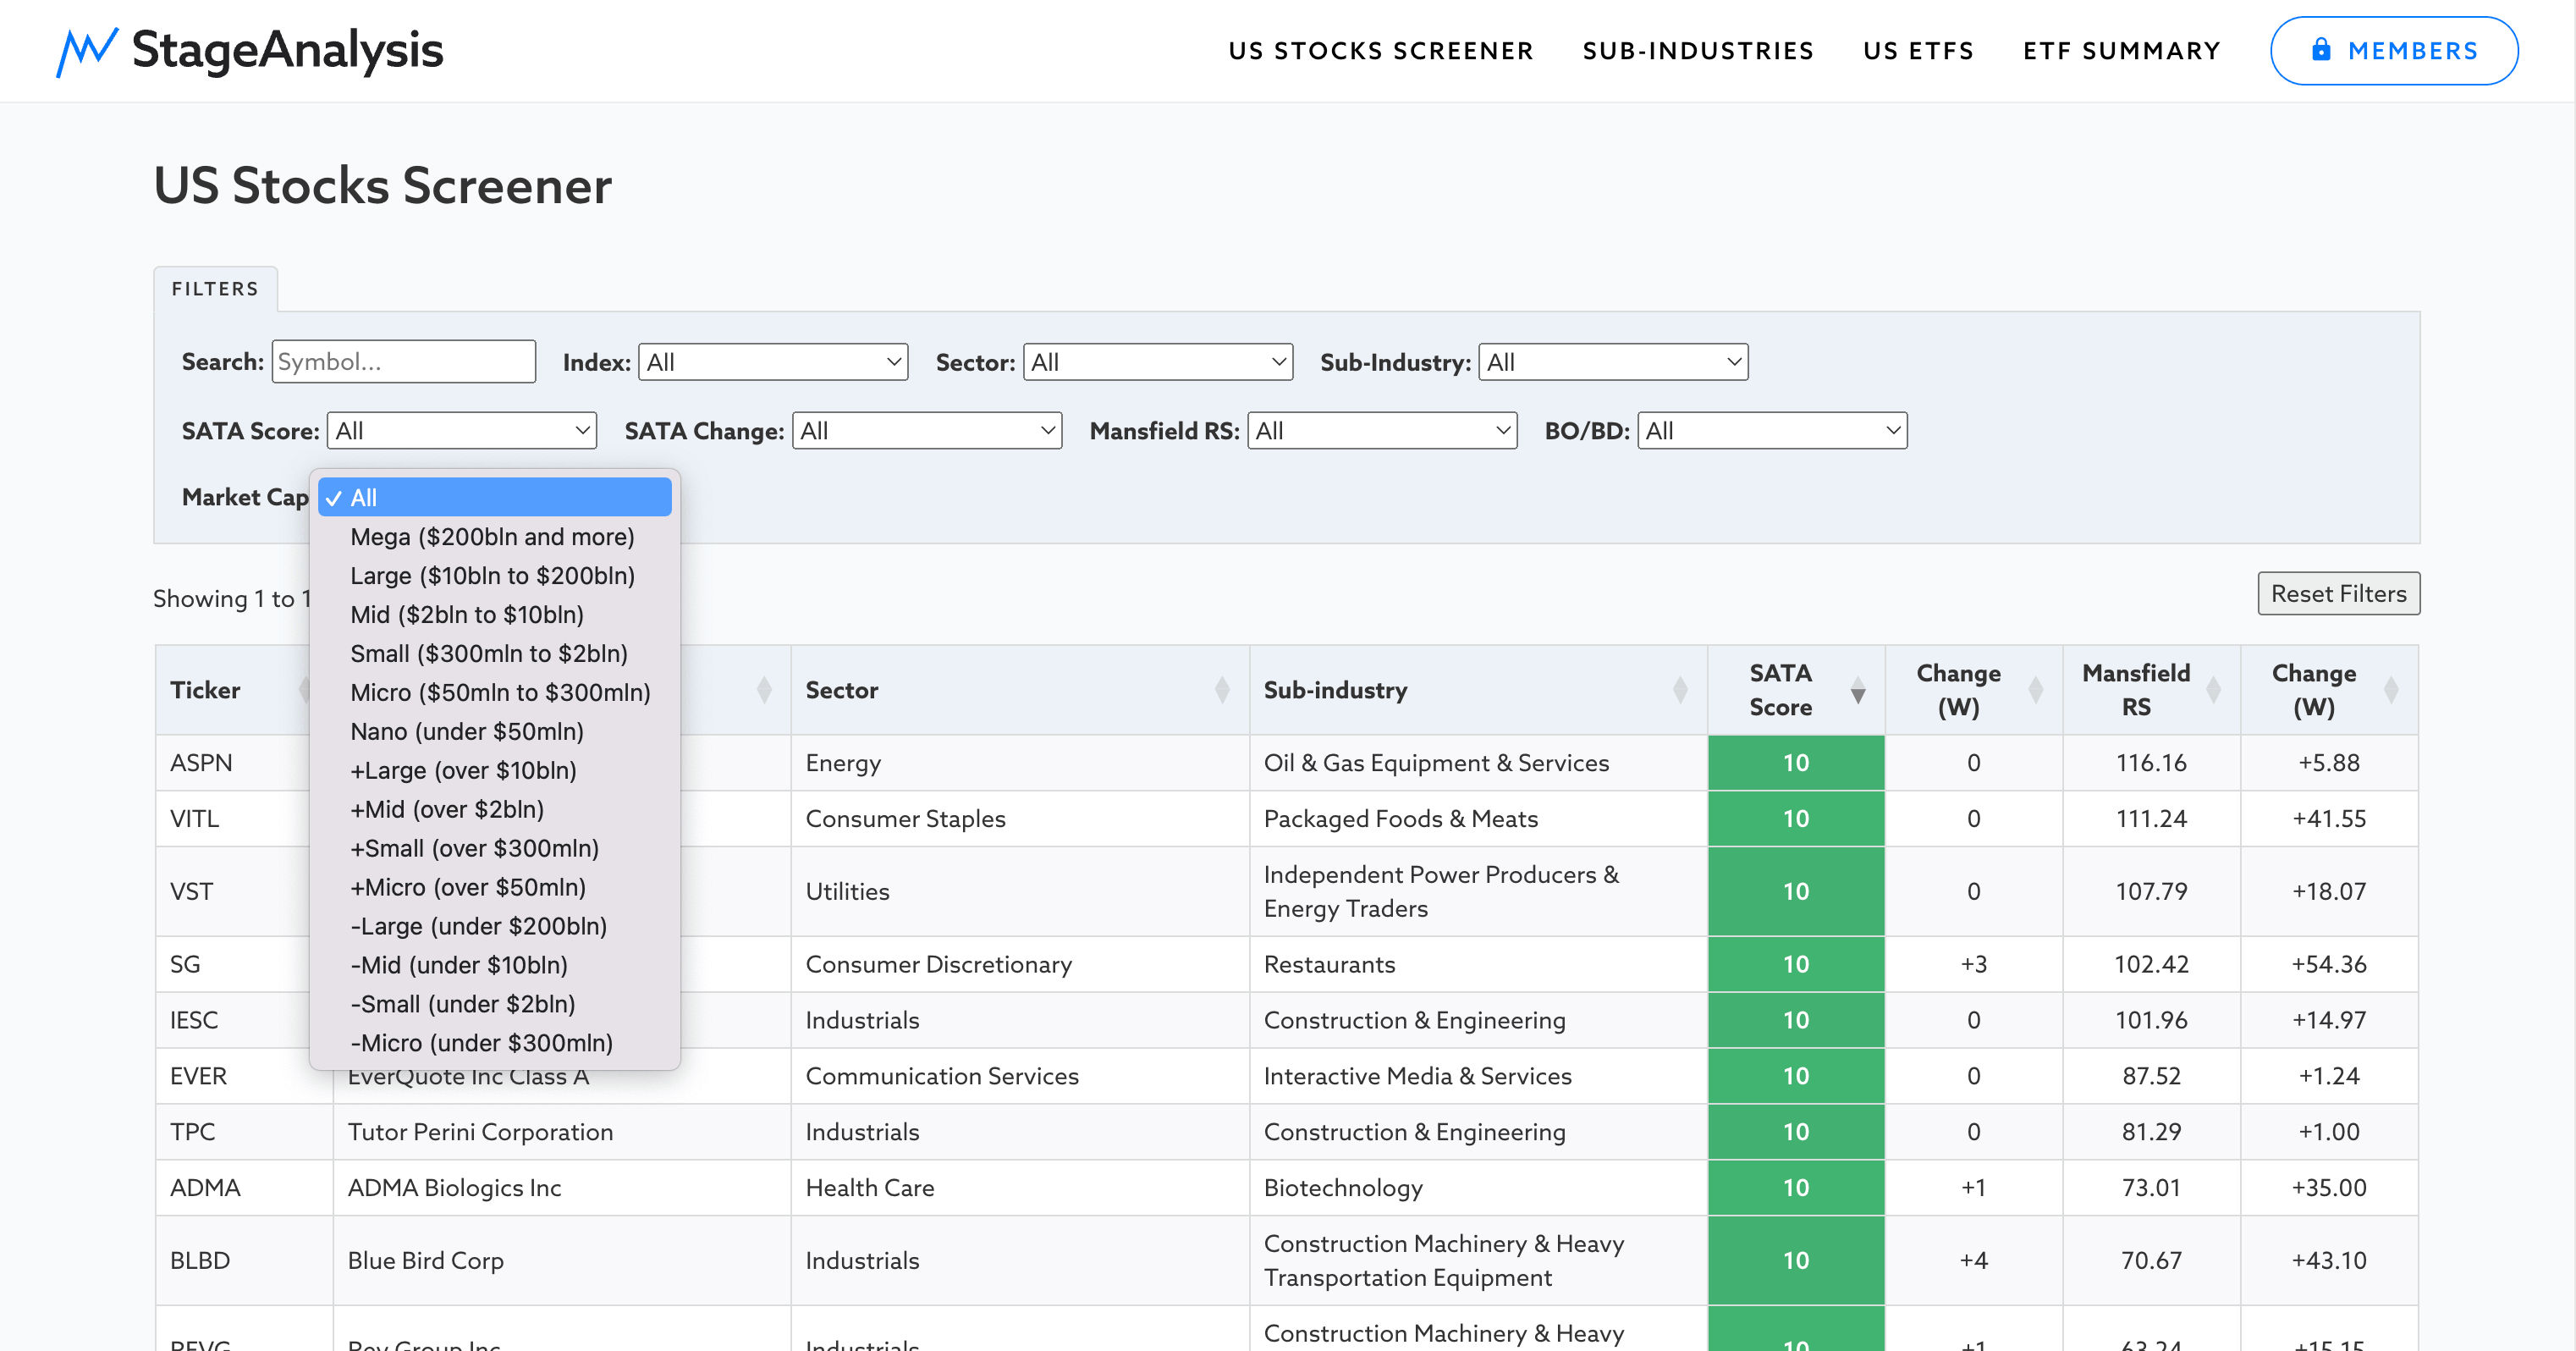Open the BO/BD filter dropdown

[x=1772, y=431]
